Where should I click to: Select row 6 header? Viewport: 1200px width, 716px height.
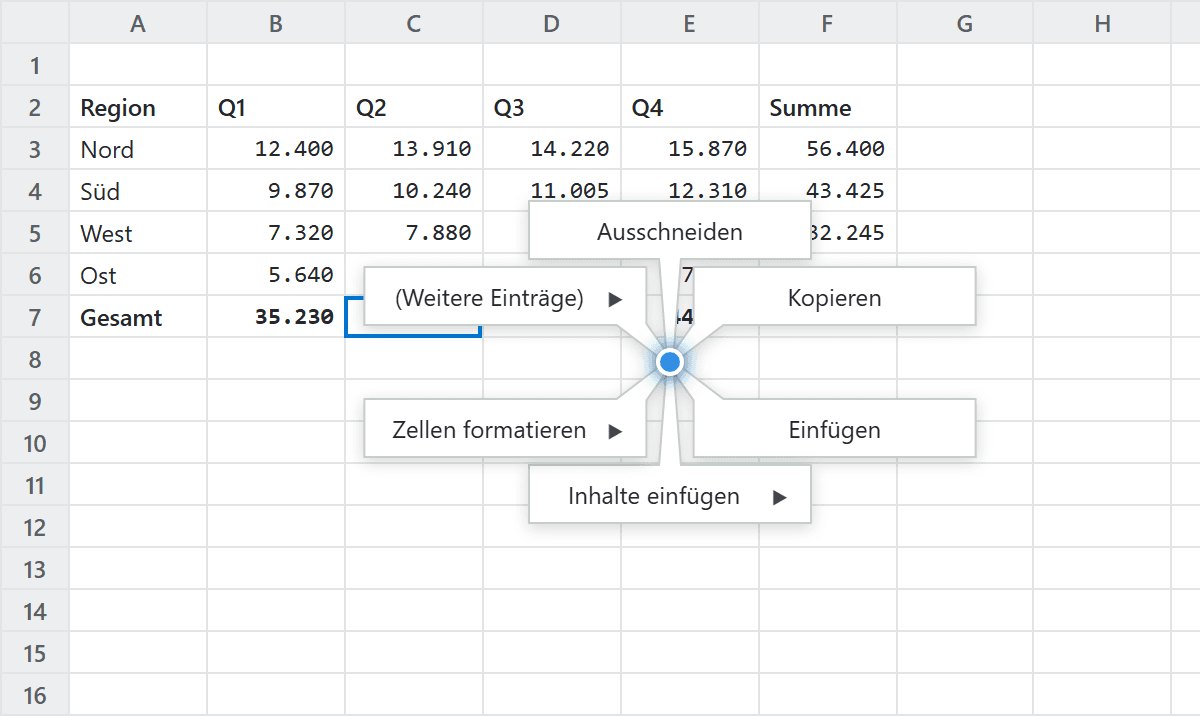[35, 275]
